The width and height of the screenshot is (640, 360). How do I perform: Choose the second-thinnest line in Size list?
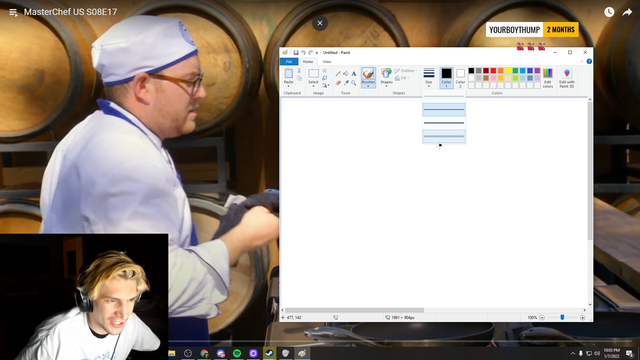click(x=444, y=109)
